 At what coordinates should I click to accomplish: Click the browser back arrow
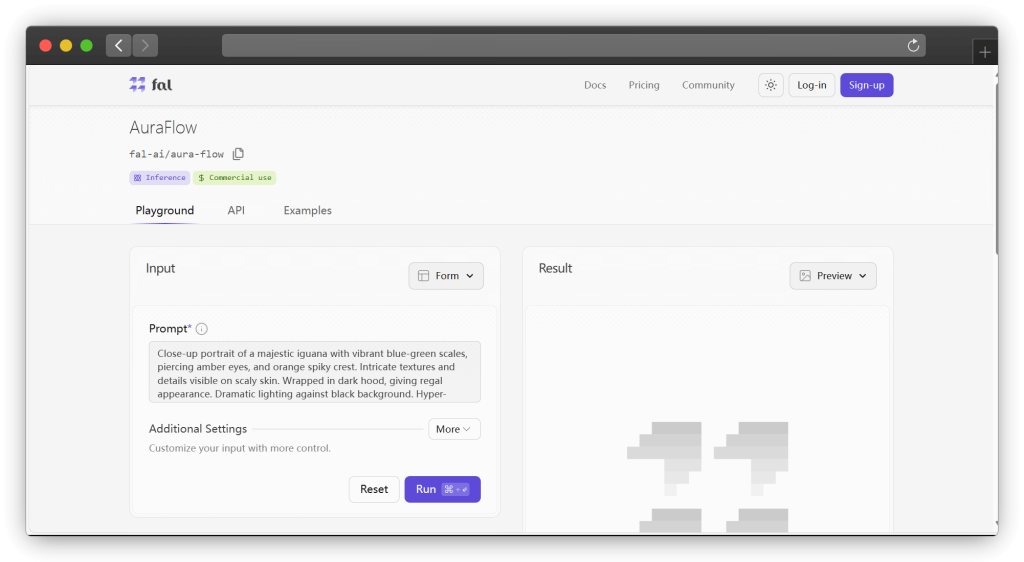(119, 45)
